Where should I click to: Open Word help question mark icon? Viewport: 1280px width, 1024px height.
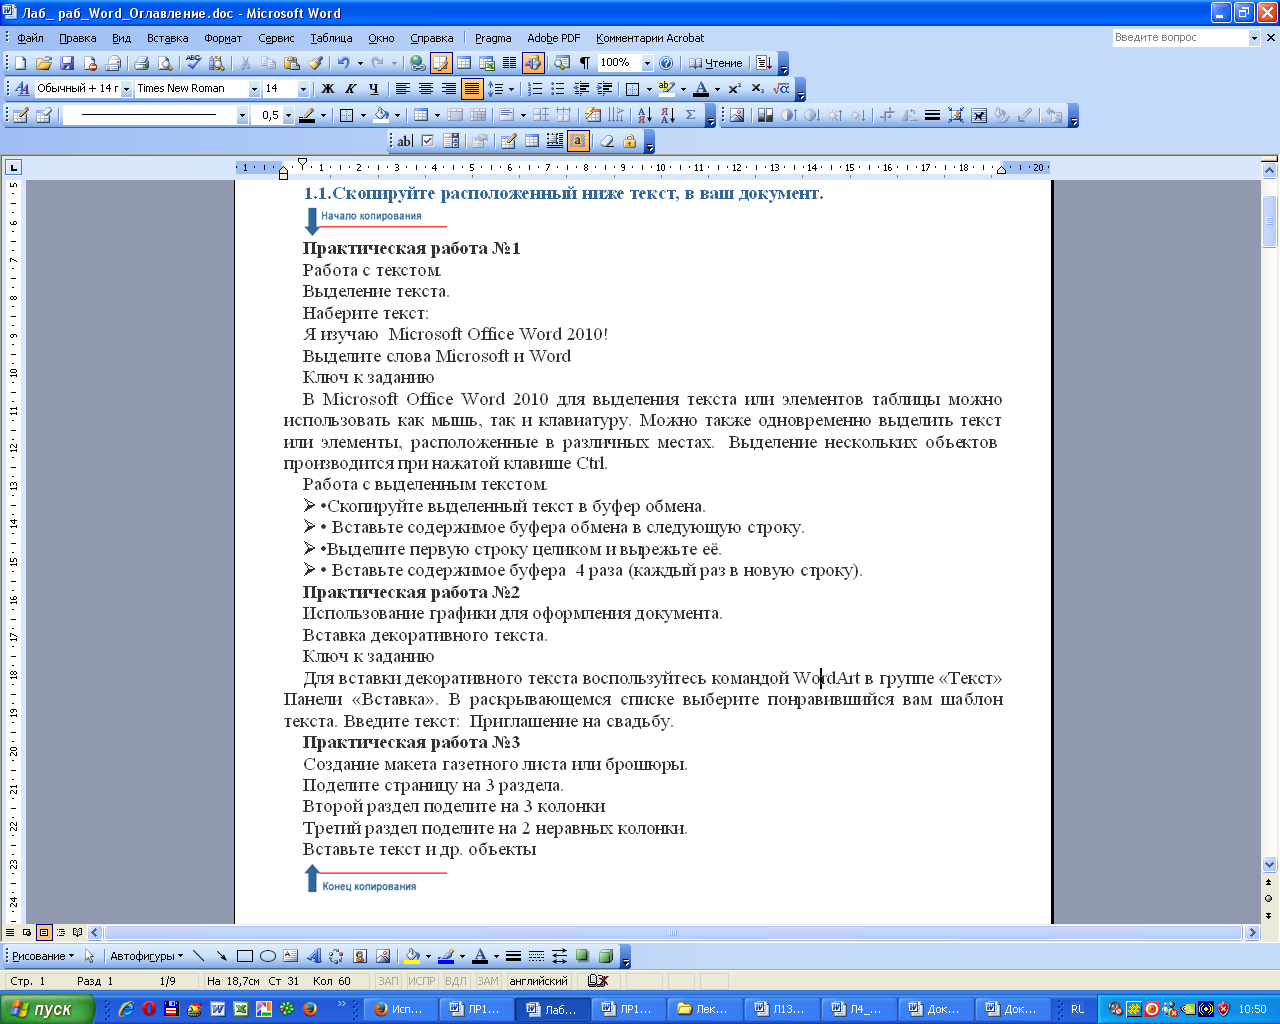click(666, 63)
